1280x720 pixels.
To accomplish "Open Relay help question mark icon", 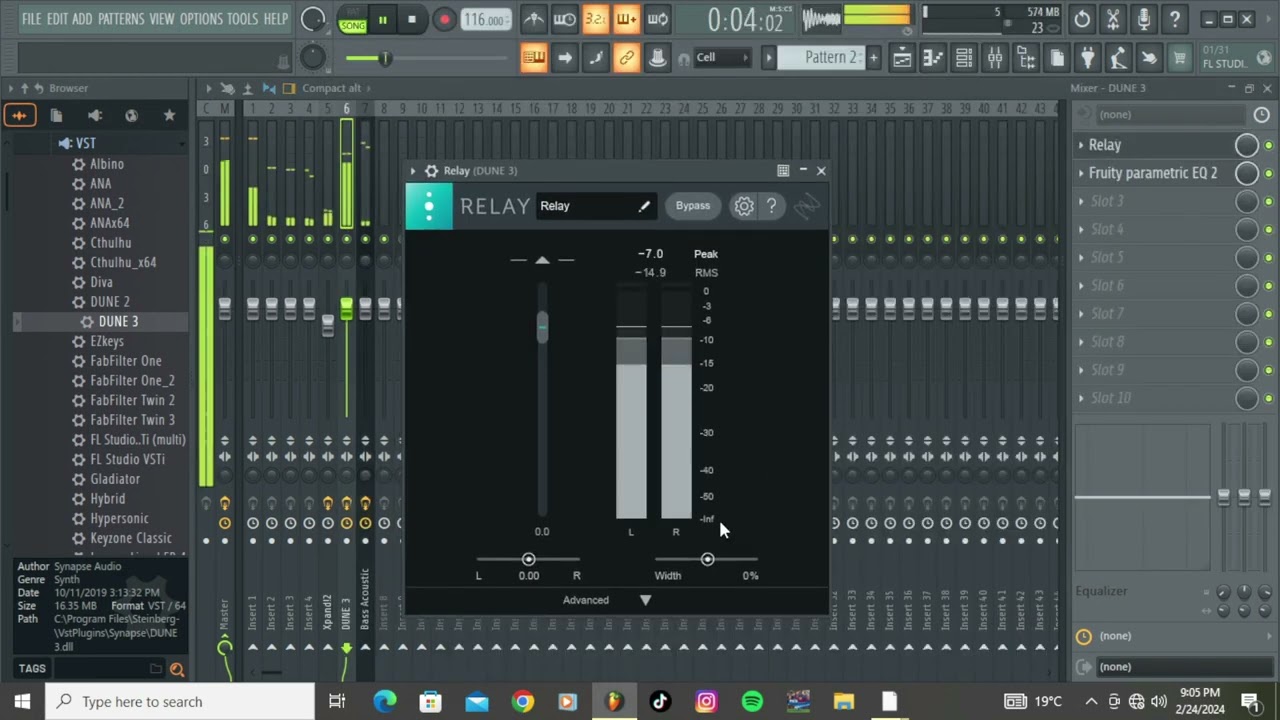I will click(771, 206).
